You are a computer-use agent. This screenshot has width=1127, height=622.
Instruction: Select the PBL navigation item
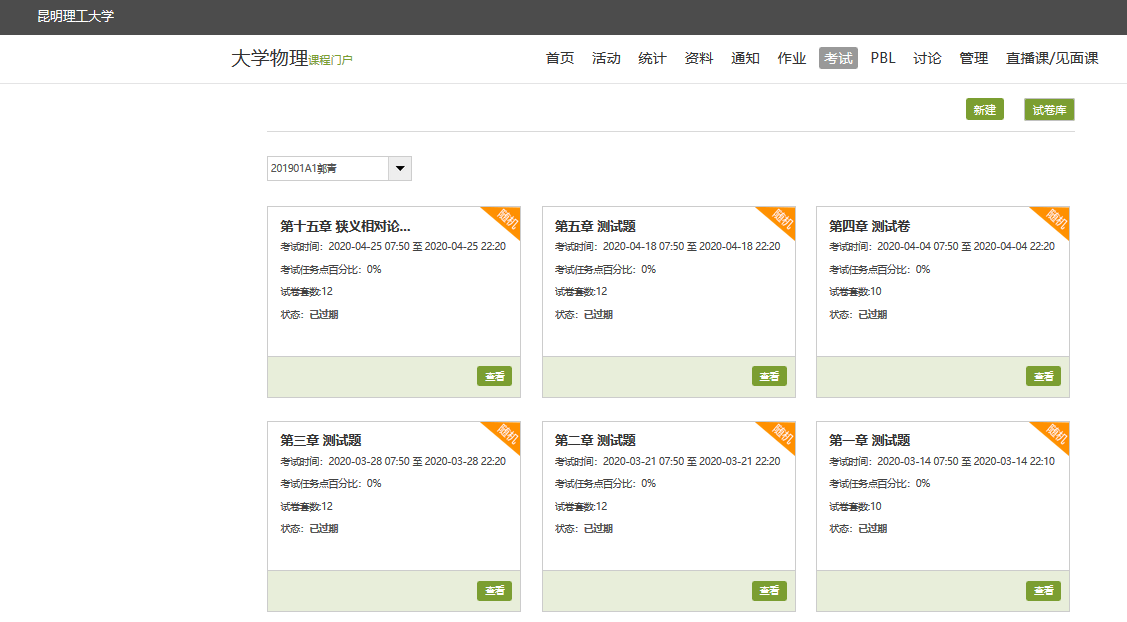coord(883,58)
